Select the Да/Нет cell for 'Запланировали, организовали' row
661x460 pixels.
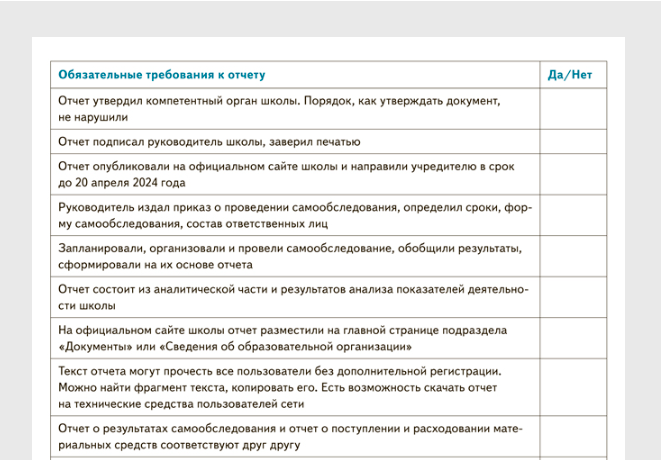pos(573,257)
